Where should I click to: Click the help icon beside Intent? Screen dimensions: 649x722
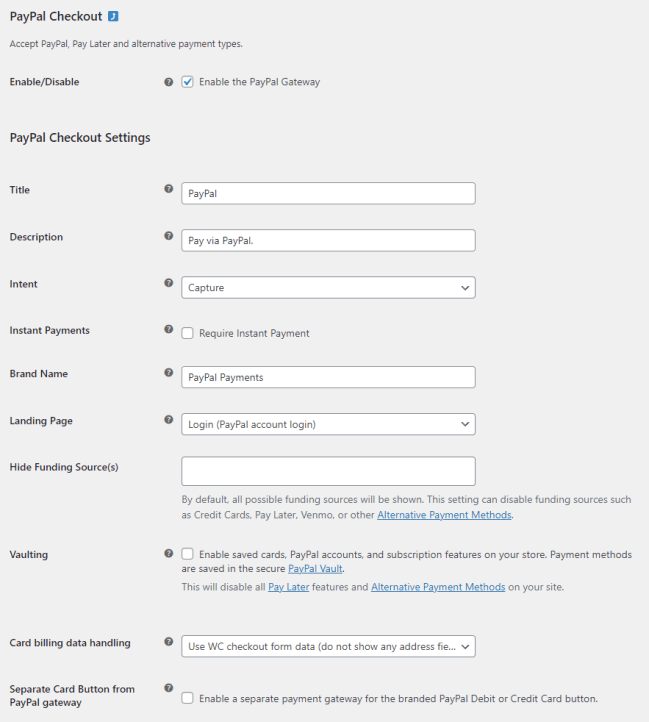(168, 284)
